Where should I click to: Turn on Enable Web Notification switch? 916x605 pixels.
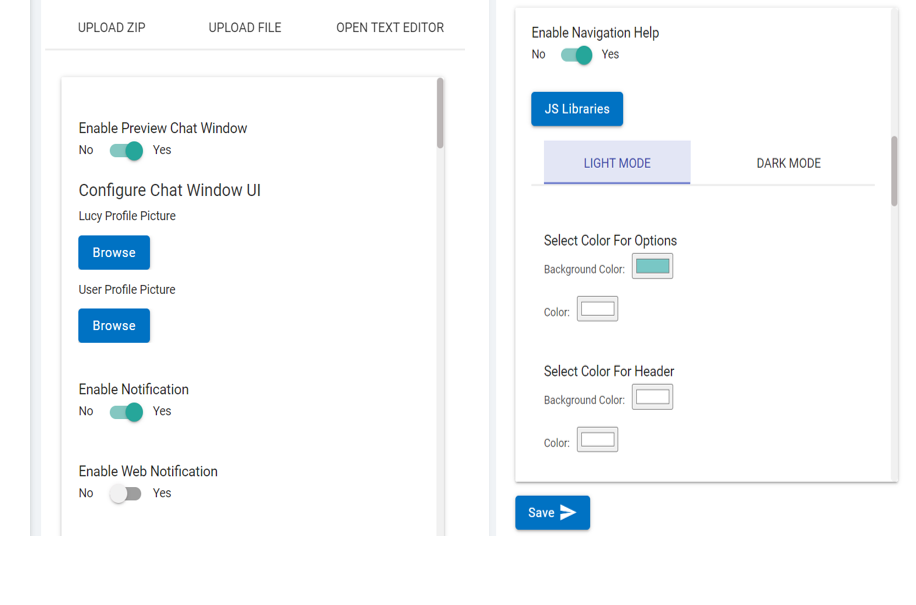pos(126,494)
